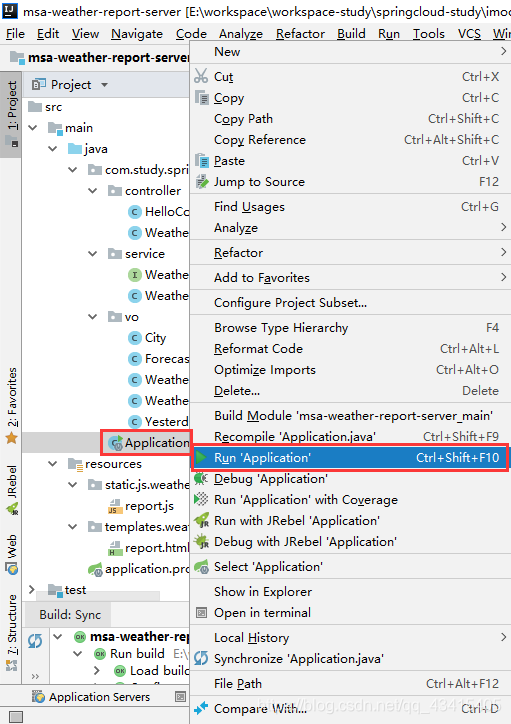The width and height of the screenshot is (511, 724).
Task: Choose Configure Project Subset...
Action: coord(350,302)
